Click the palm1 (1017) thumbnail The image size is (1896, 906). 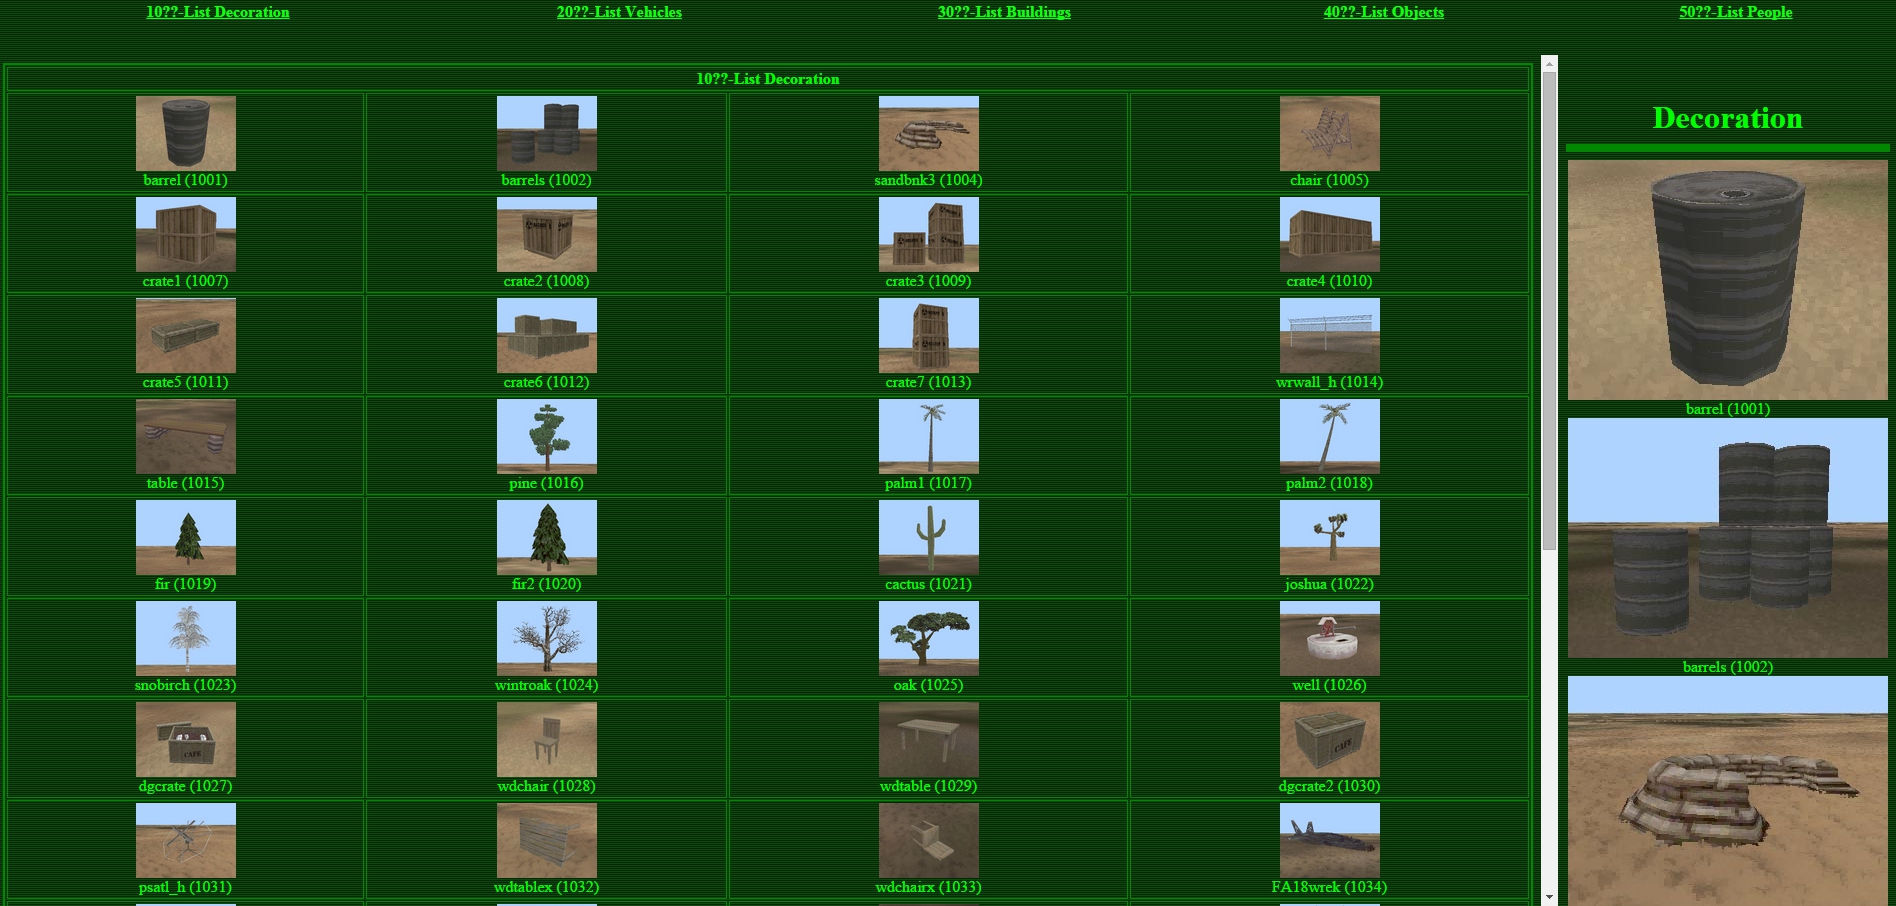point(929,436)
